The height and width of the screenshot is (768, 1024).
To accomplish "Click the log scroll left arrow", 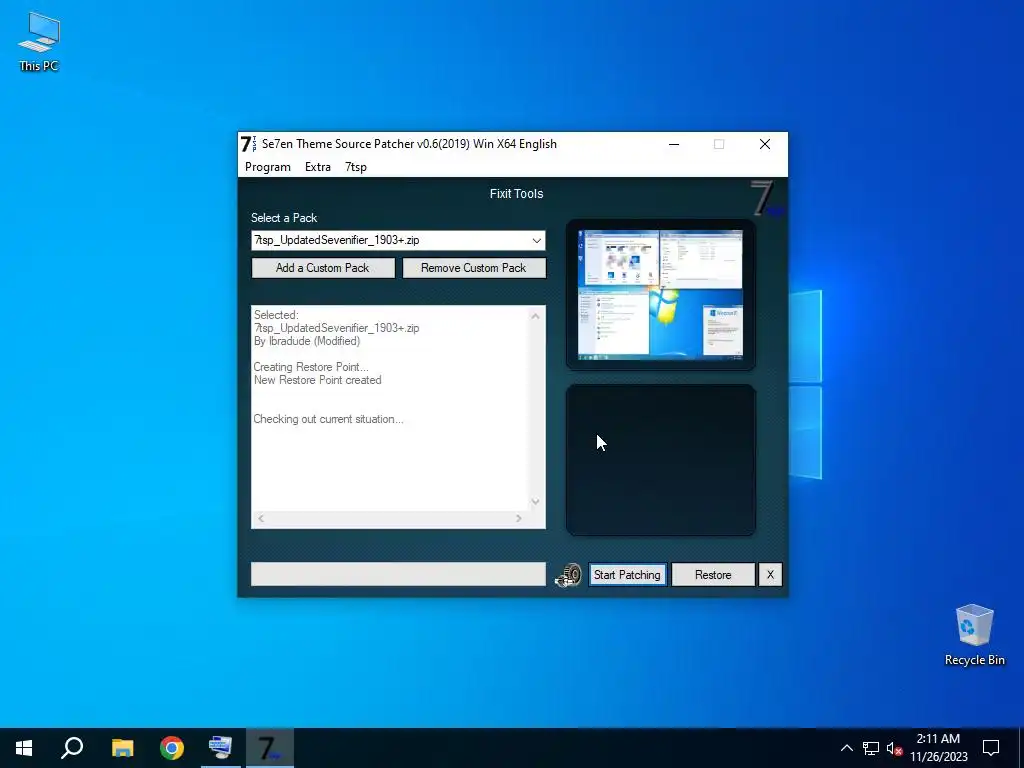I will point(261,518).
